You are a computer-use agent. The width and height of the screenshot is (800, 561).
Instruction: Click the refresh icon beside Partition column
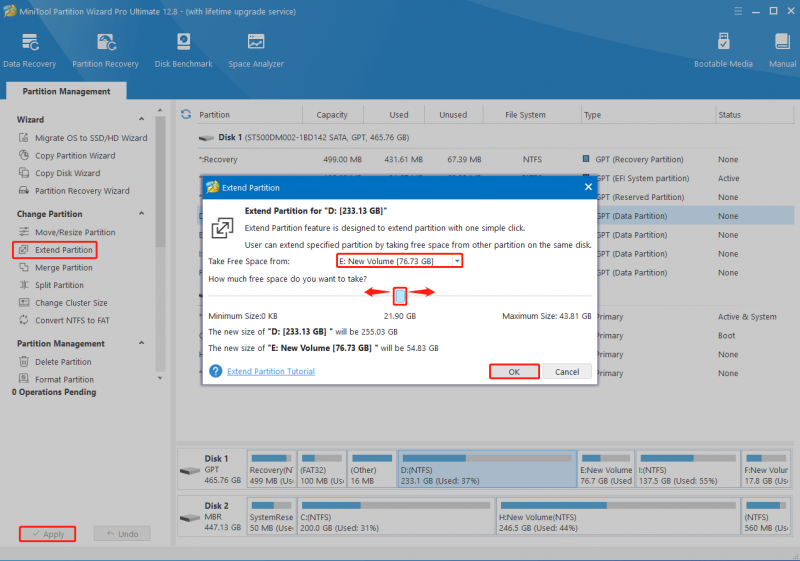[186, 114]
